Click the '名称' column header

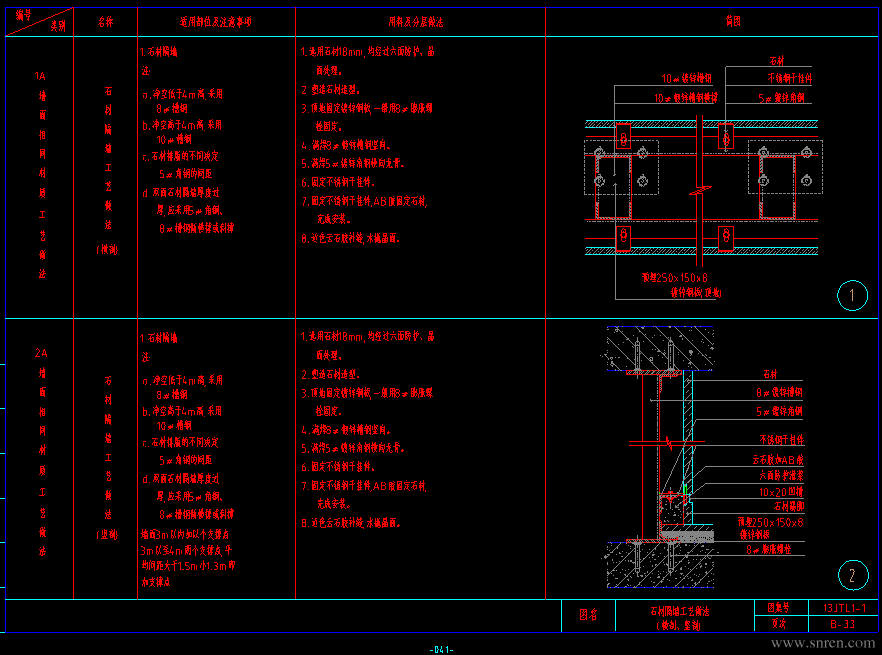[x=106, y=22]
